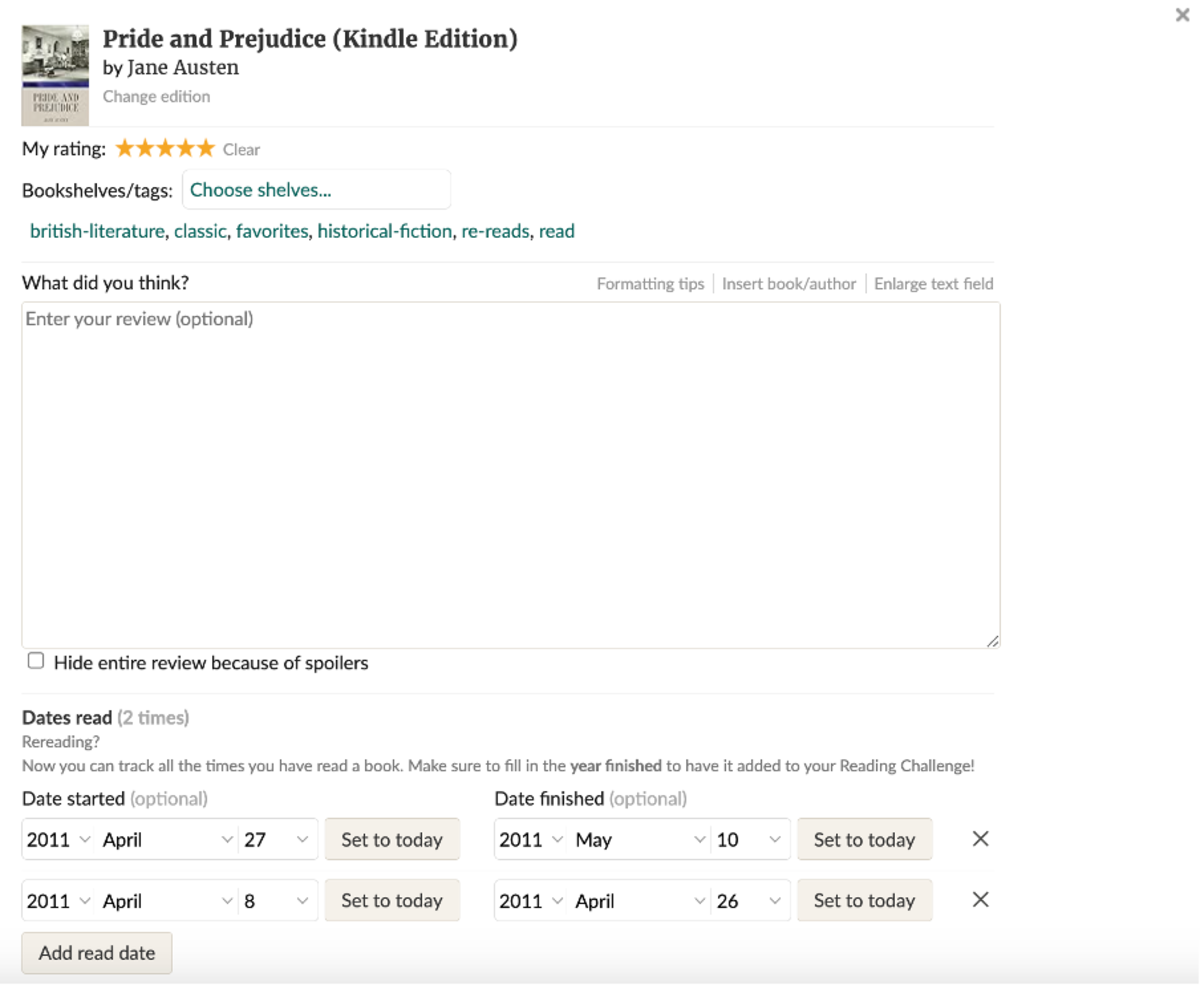Viewport: 1200px width, 985px height.
Task: Enable hiding the review for spoilers
Action: [x=35, y=660]
